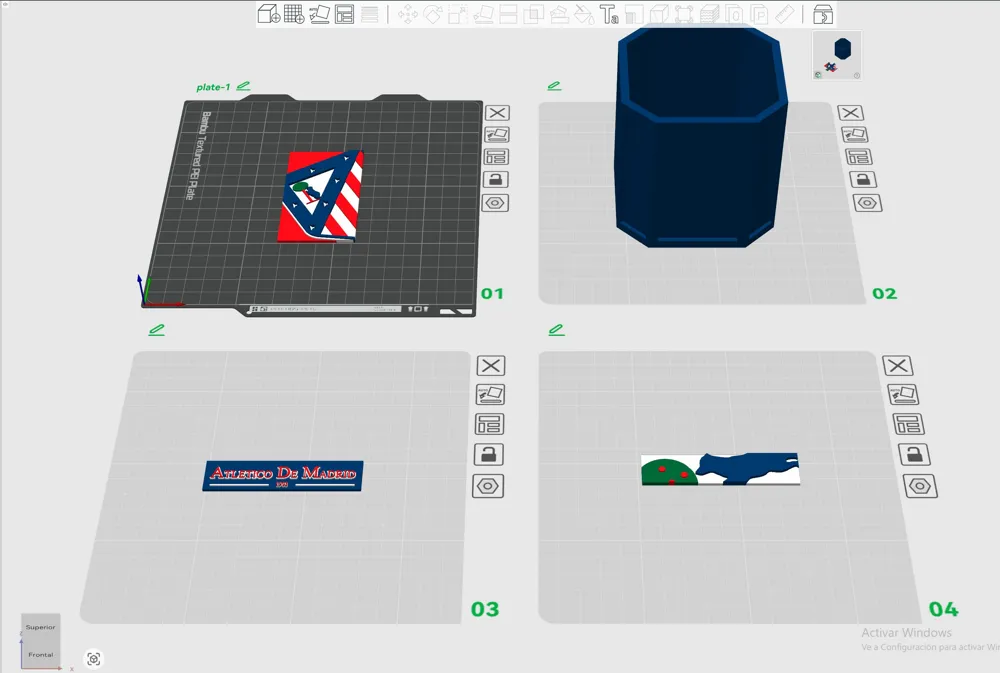Select the bear and tree plaque model
Screen dimensions: 1000x673
(x=720, y=470)
